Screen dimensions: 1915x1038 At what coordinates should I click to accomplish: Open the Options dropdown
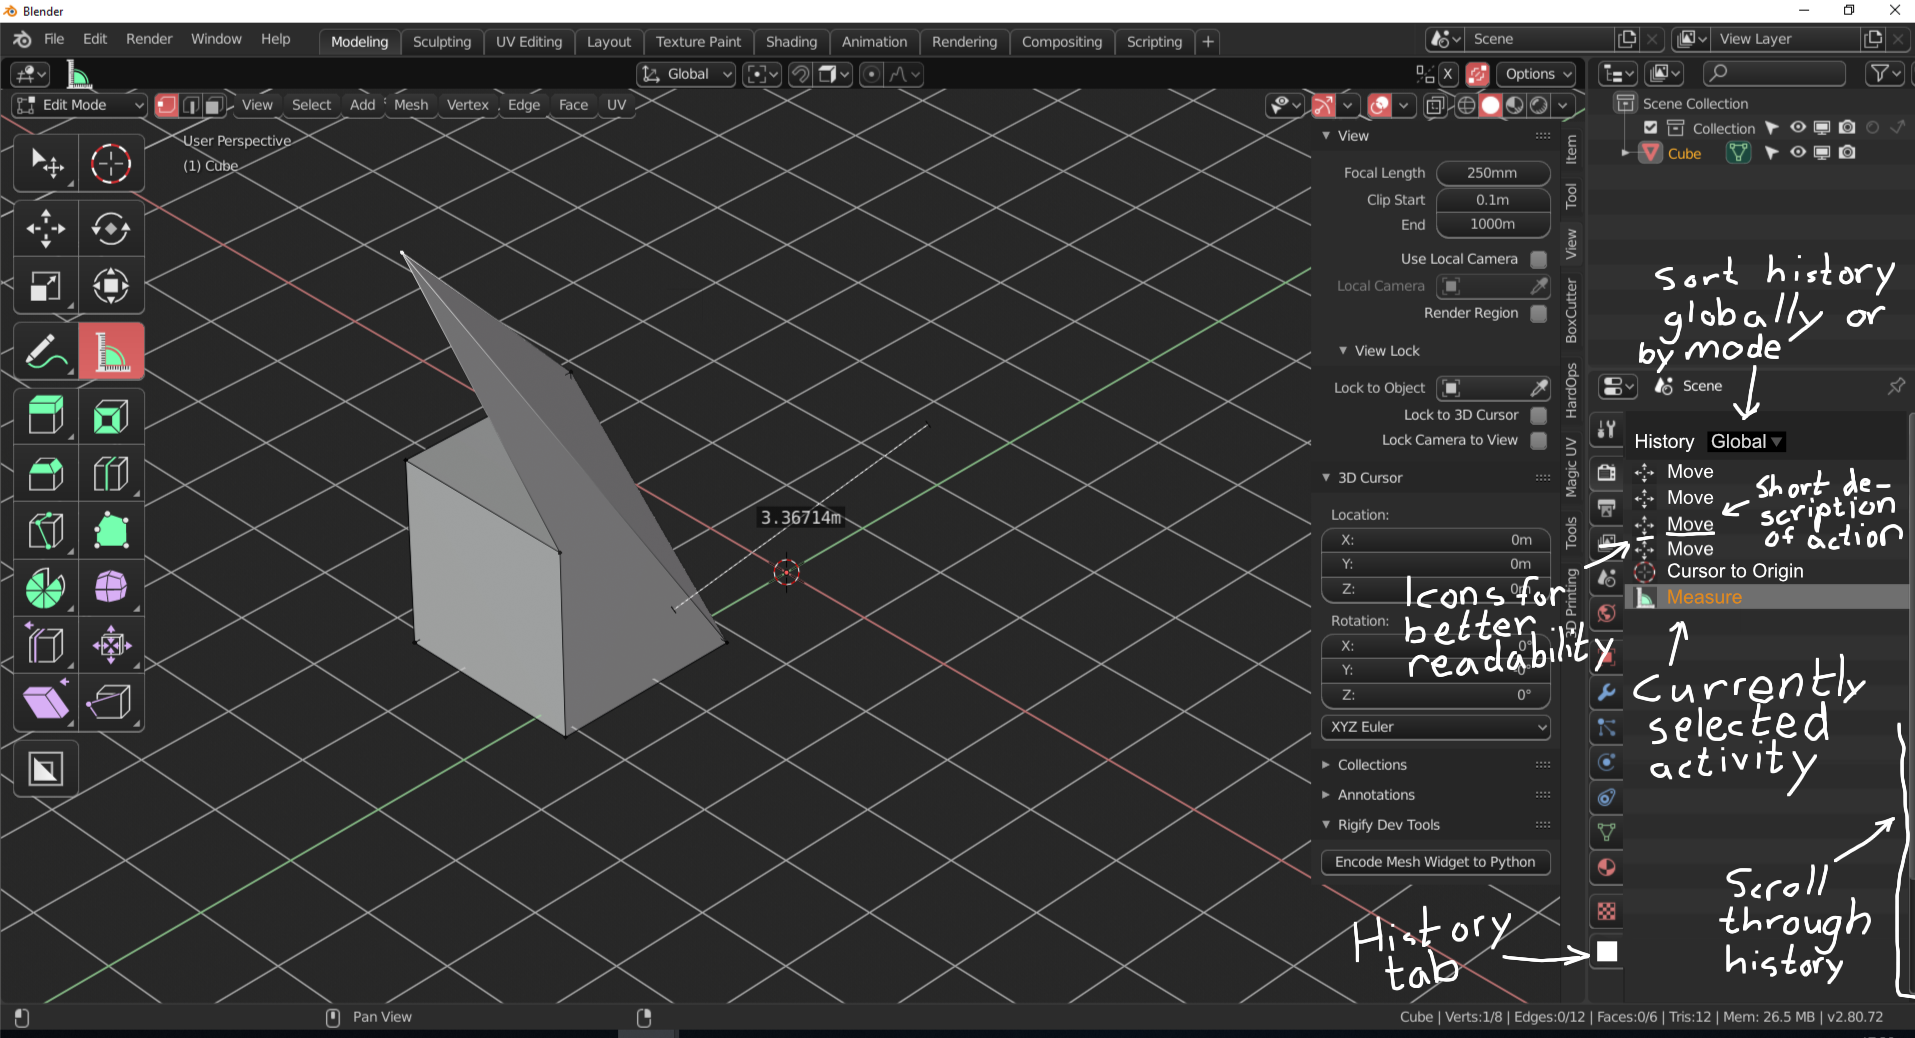click(x=1538, y=74)
